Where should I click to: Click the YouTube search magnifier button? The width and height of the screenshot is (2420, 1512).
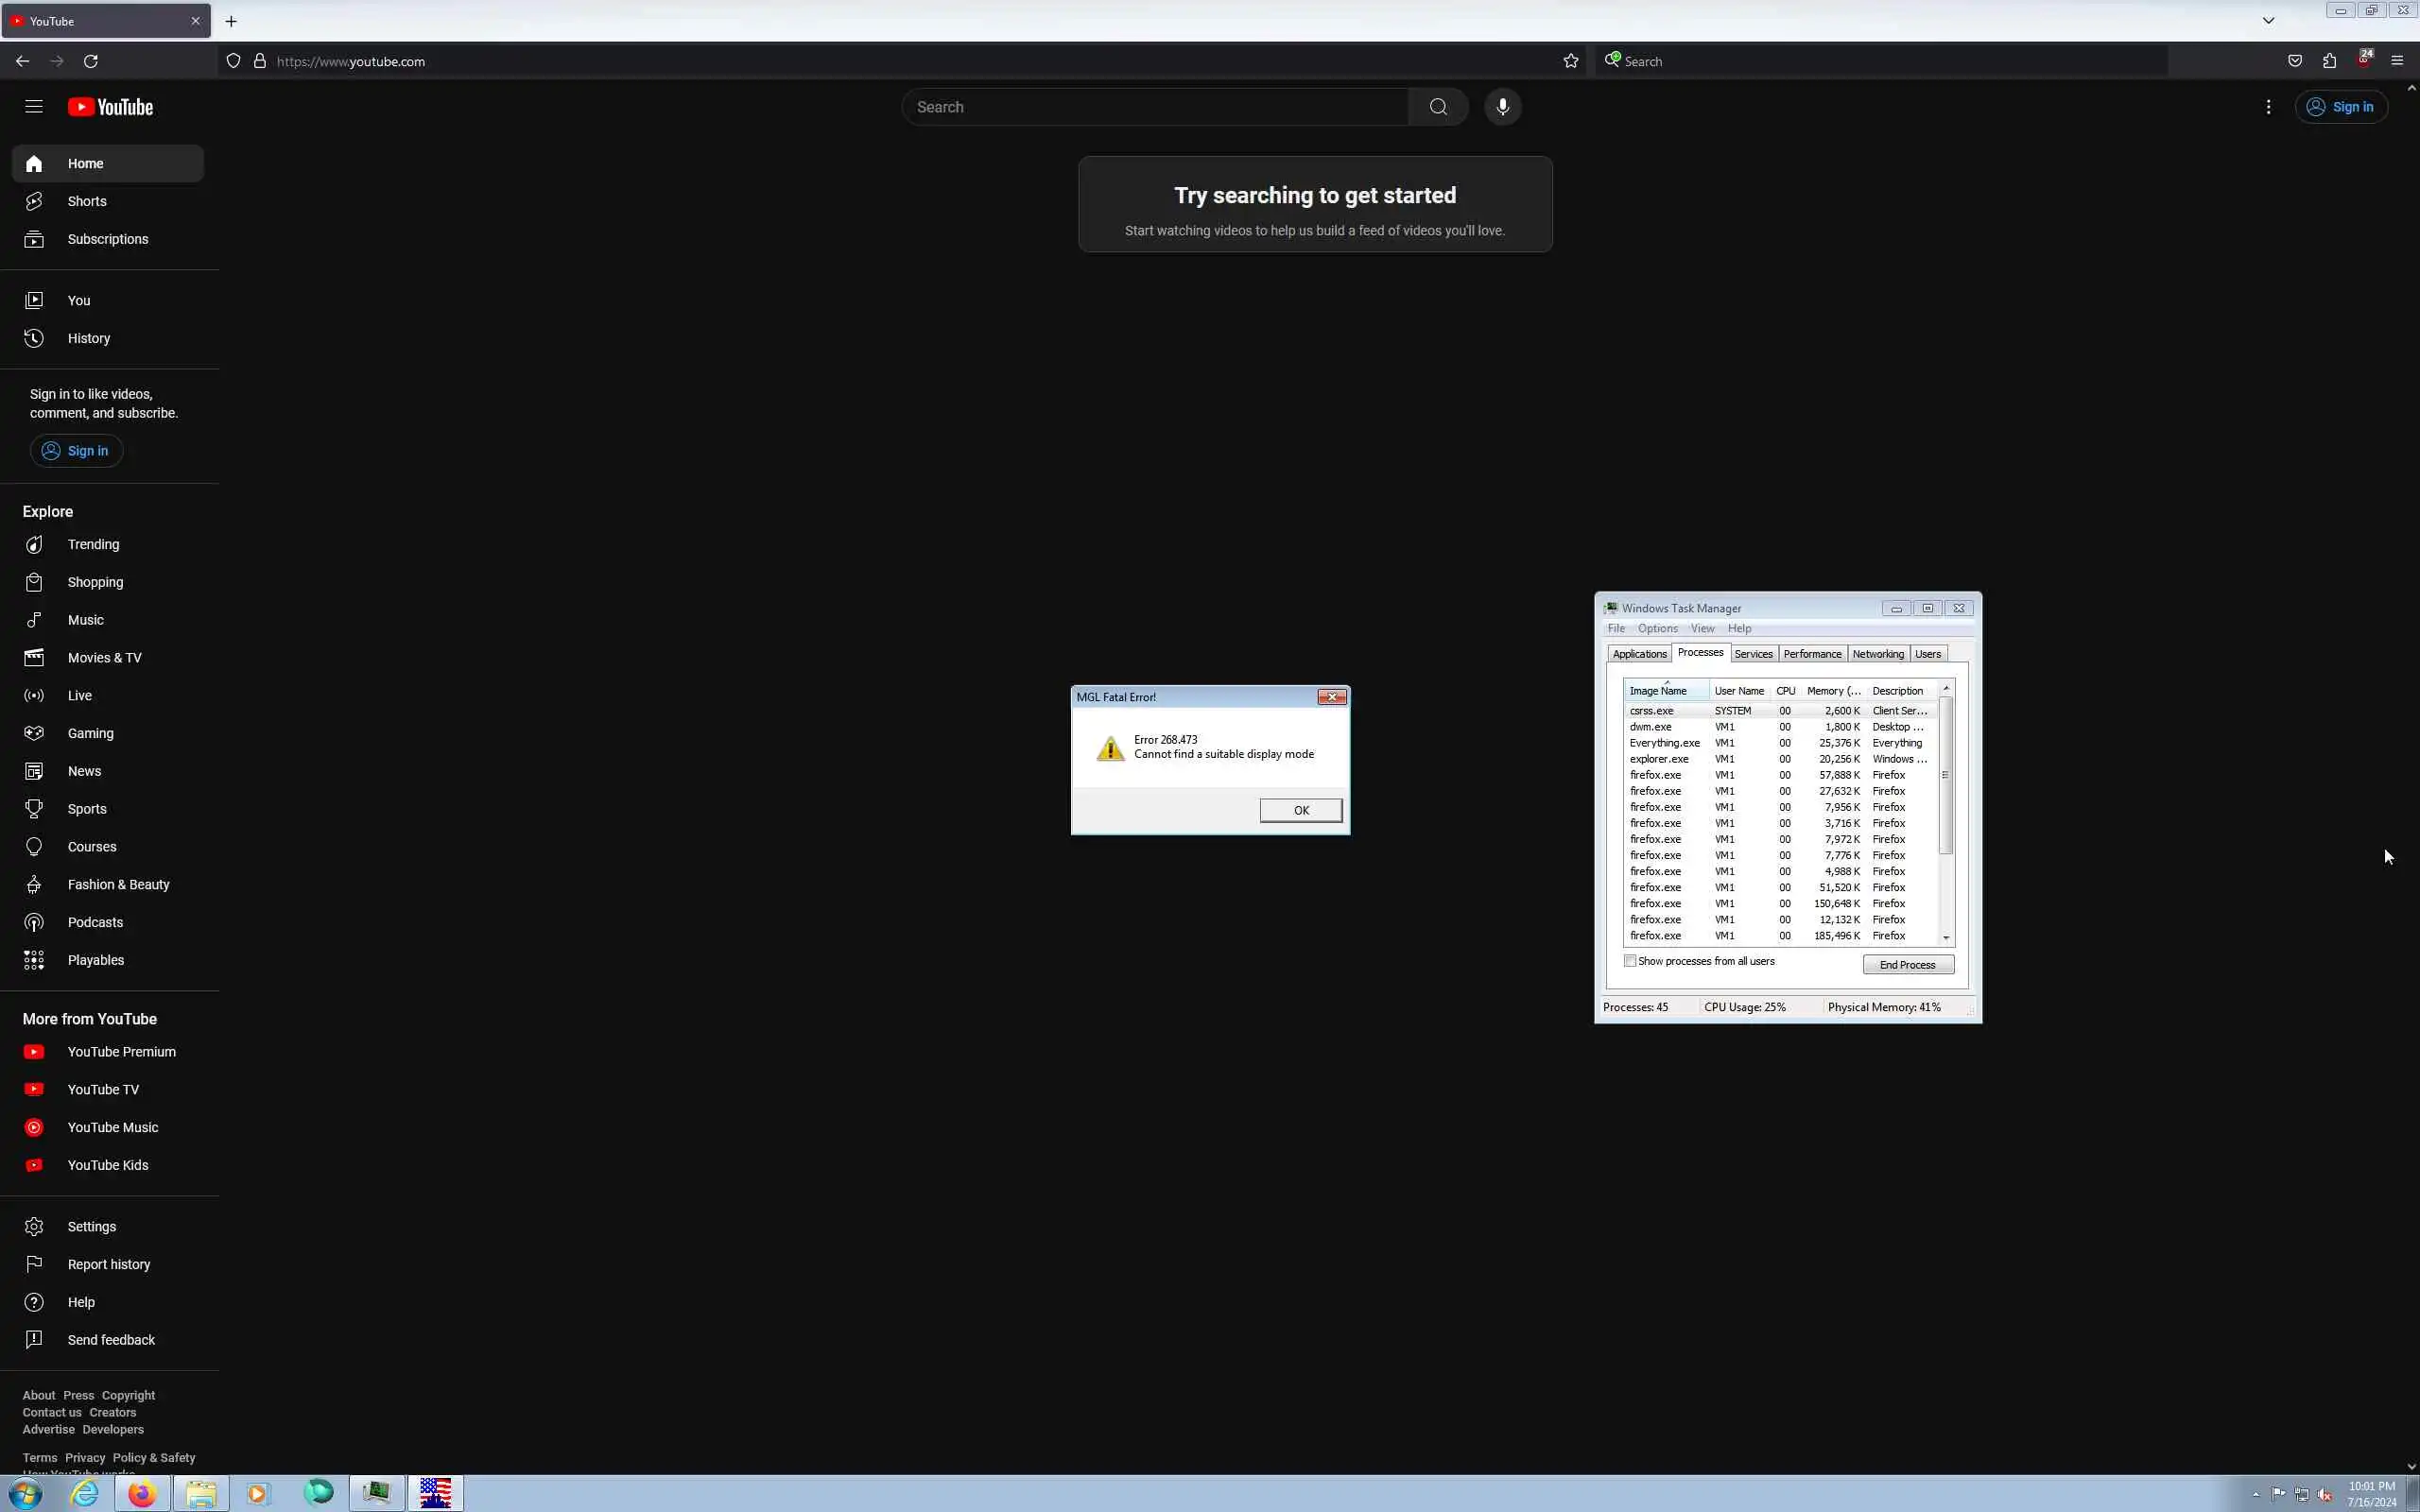(1438, 107)
